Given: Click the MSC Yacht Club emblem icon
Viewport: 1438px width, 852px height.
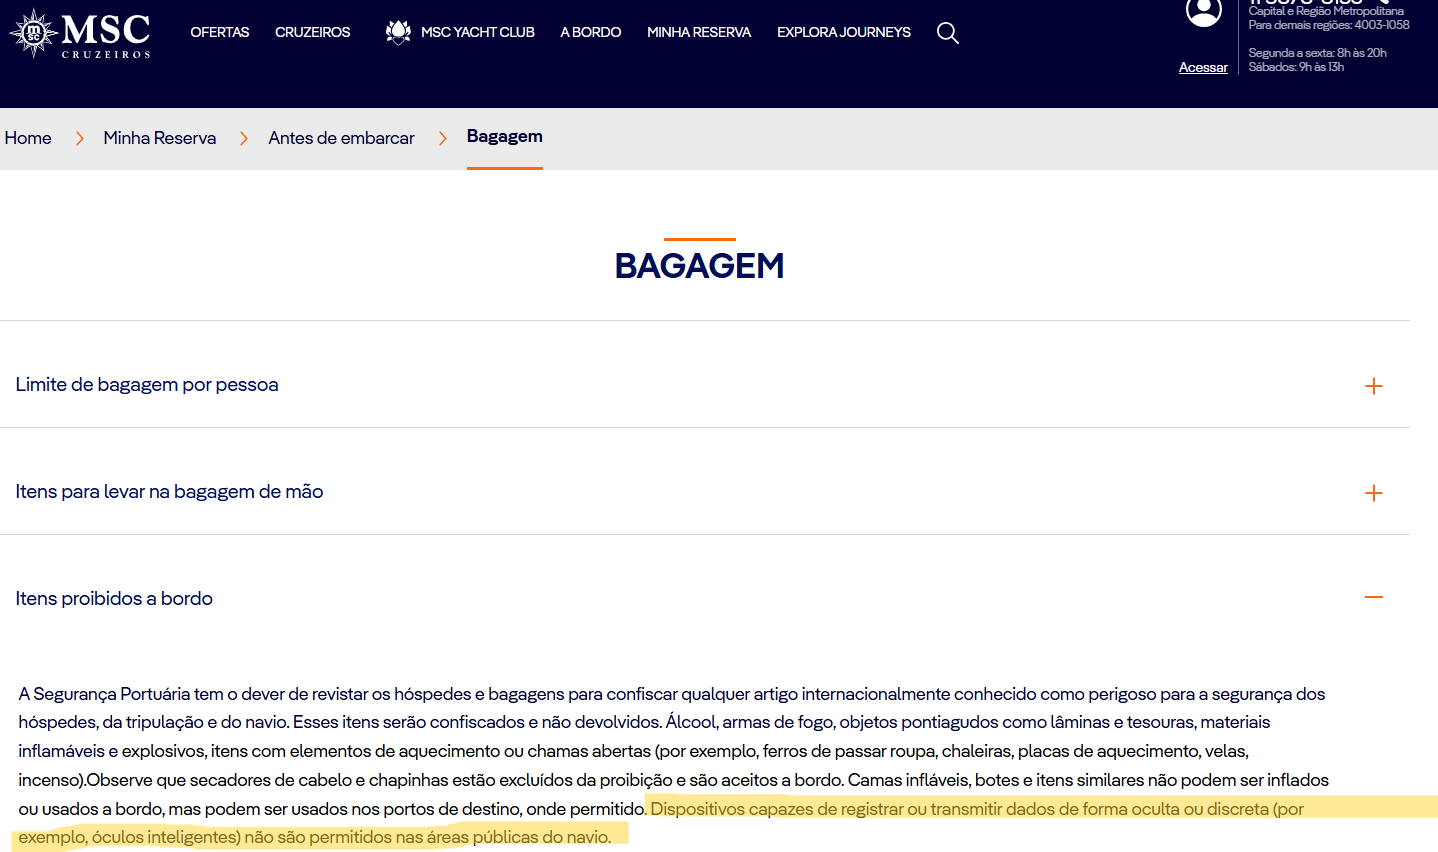Looking at the screenshot, I should click(398, 32).
